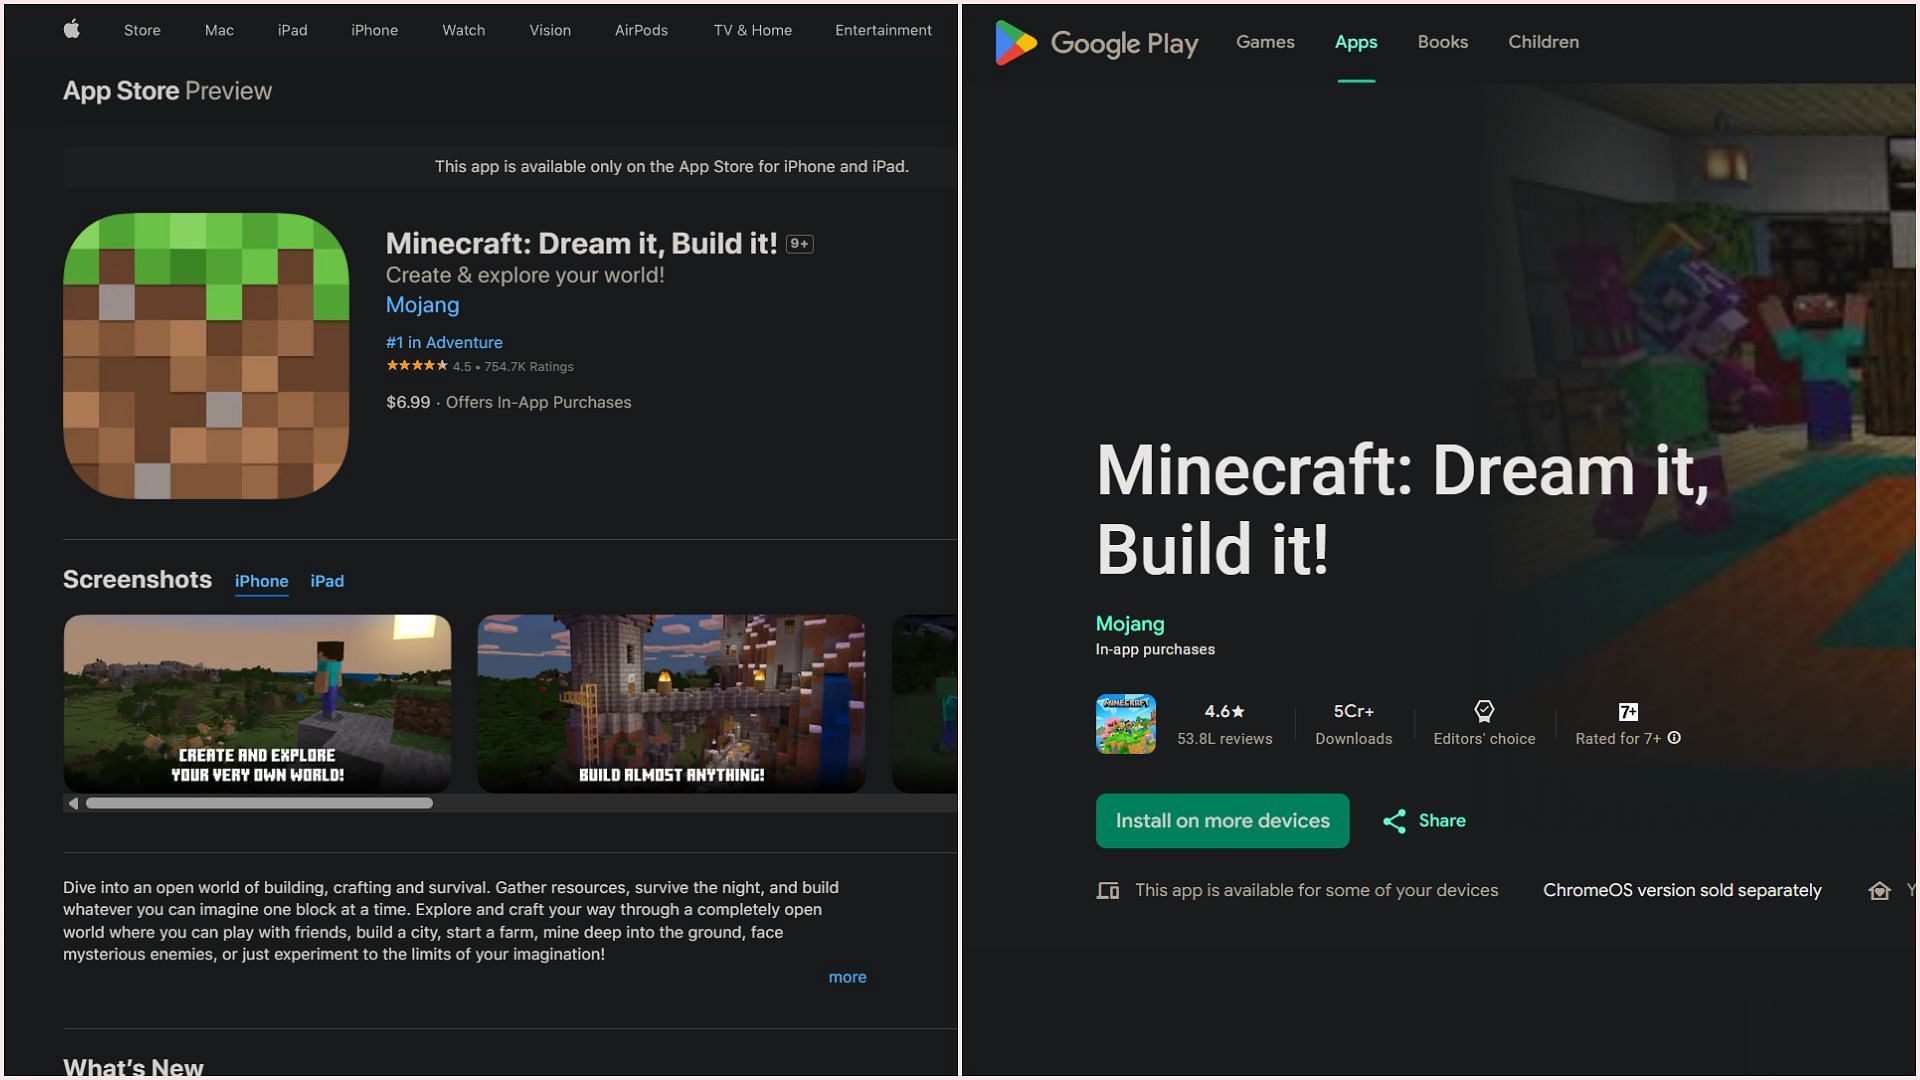Click the Minecraft dirt block app icon
The width and height of the screenshot is (1920, 1080).
(206, 356)
